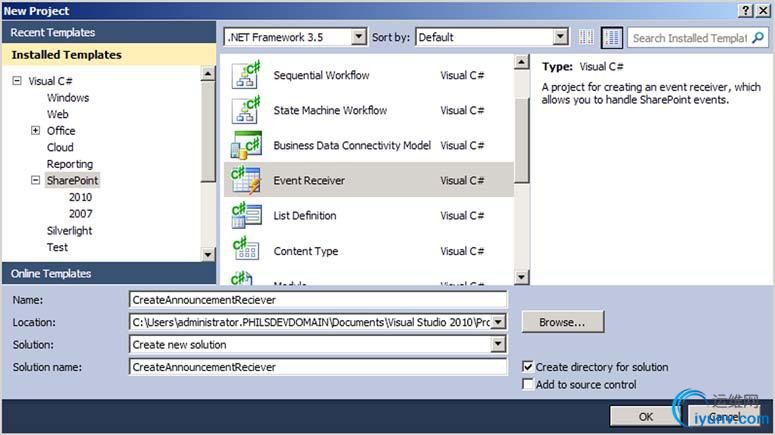Open the Solution dropdown
Image resolution: width=775 pixels, height=435 pixels.
click(499, 344)
